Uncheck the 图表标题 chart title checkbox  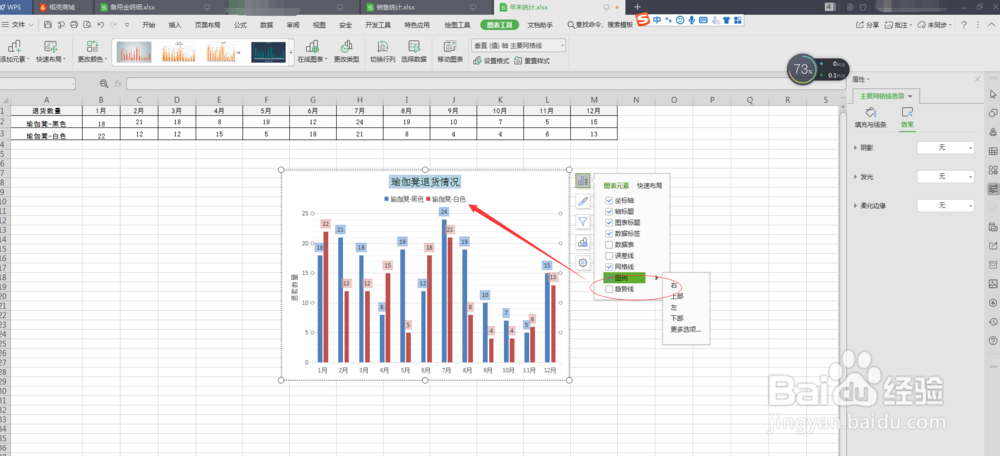(609, 223)
